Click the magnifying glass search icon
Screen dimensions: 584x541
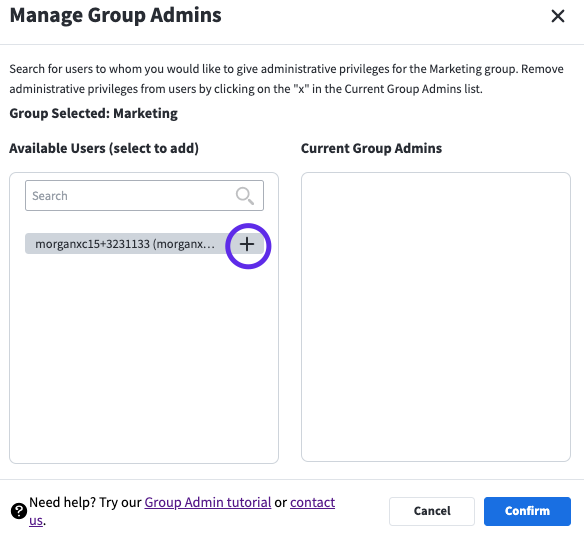coord(245,196)
